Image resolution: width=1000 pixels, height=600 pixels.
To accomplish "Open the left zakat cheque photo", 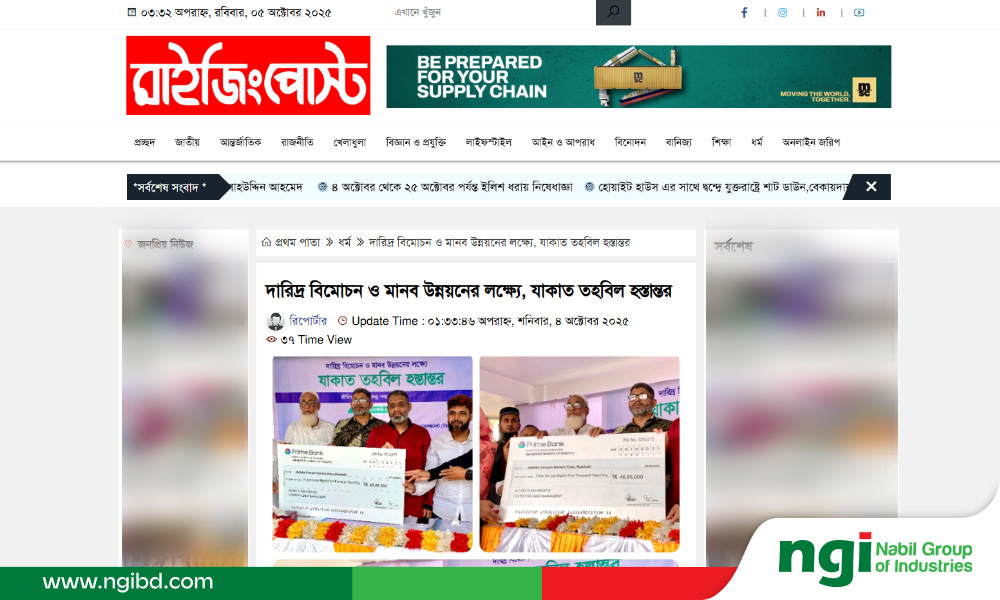I will (x=372, y=454).
